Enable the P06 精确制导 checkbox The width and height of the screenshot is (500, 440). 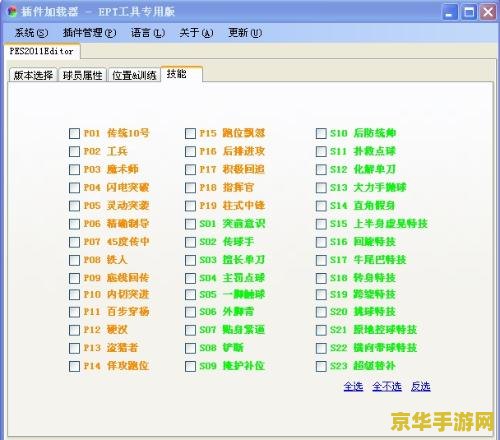tap(74, 224)
